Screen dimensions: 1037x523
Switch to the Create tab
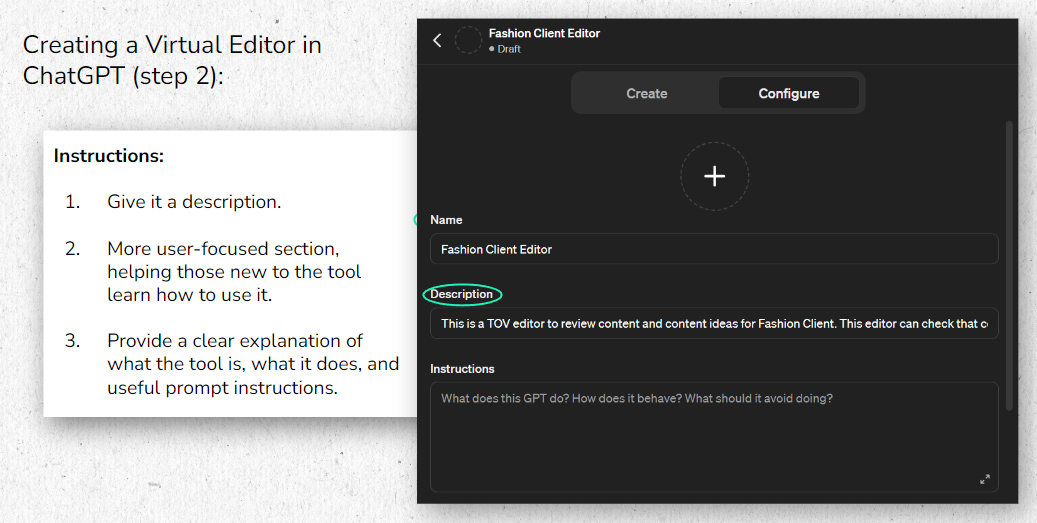646,93
